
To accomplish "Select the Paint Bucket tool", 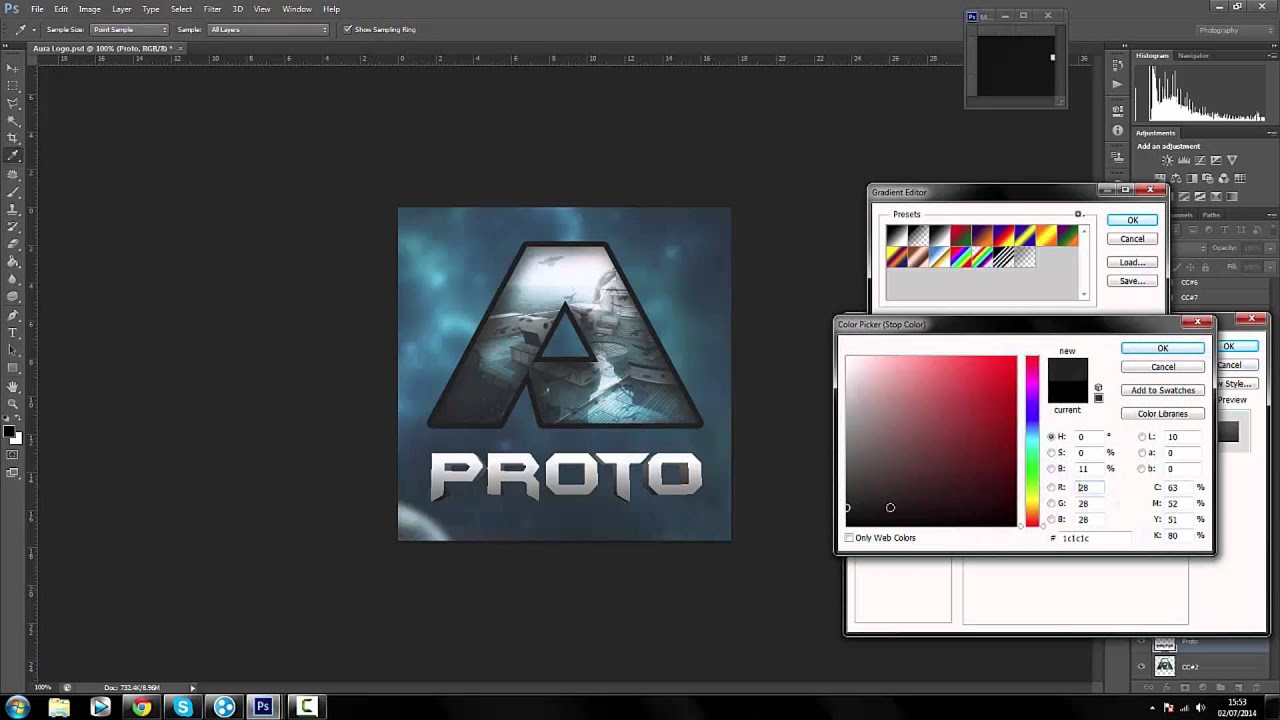I will (13, 262).
